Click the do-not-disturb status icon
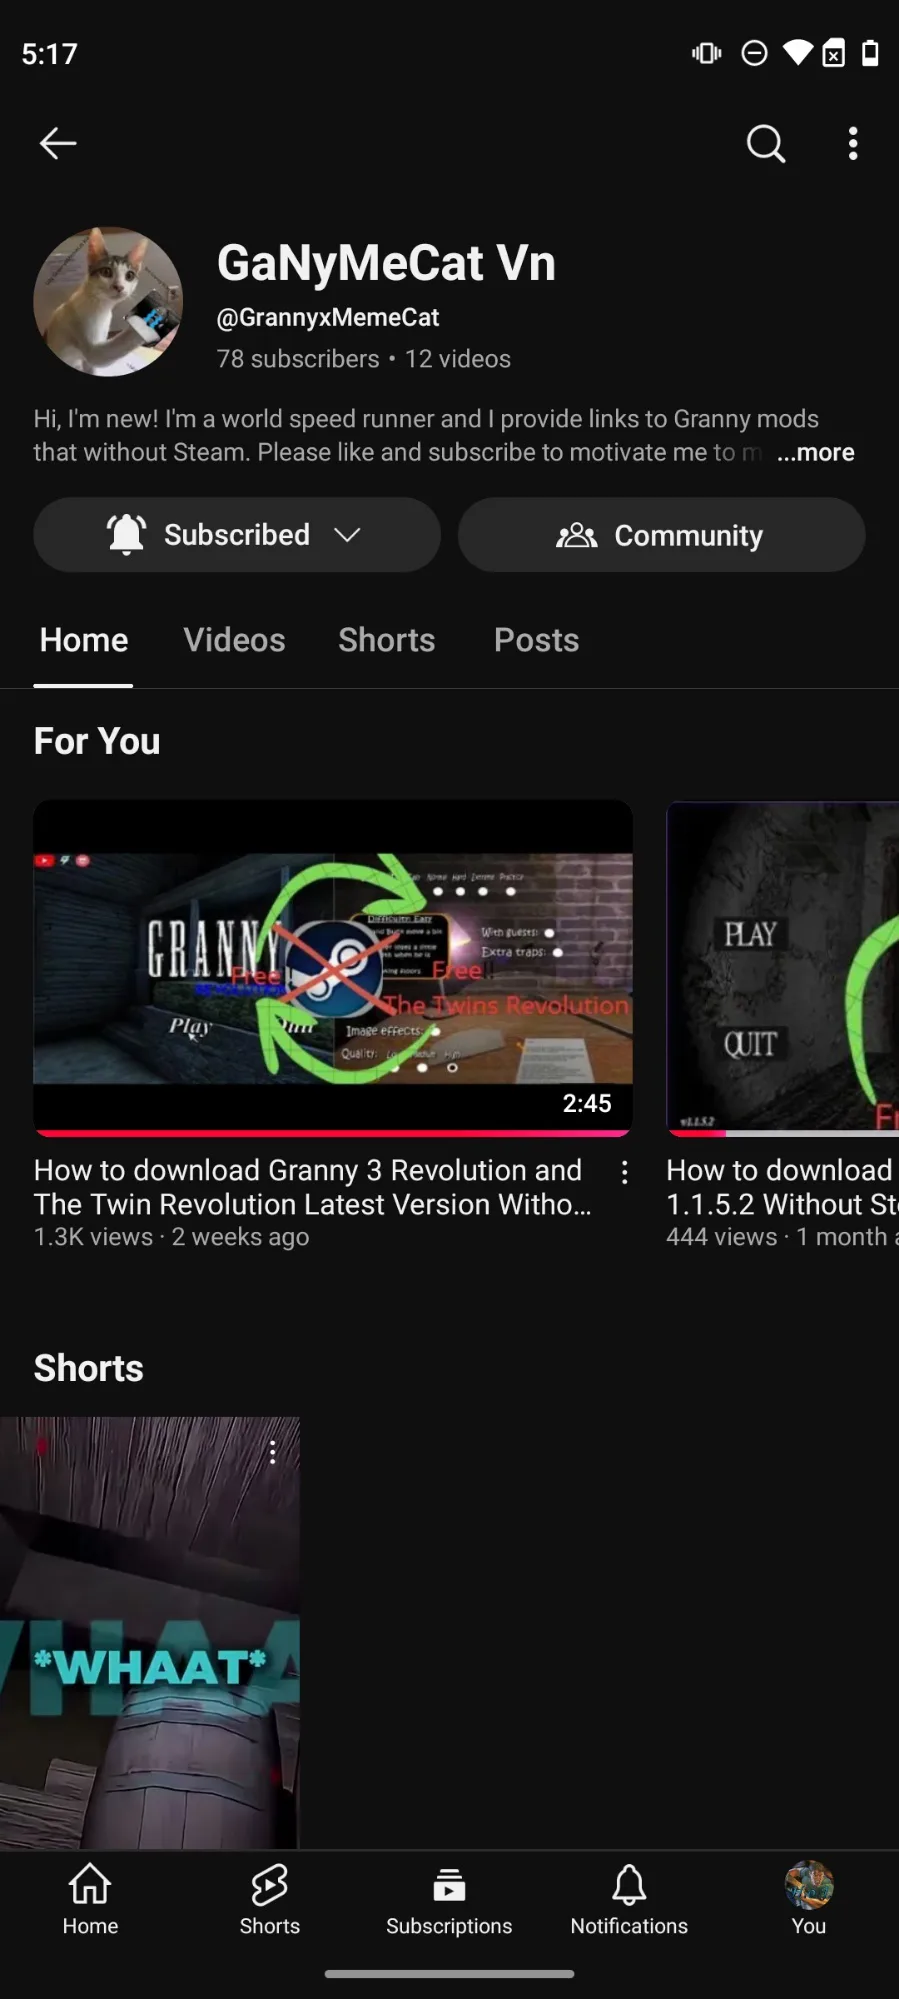899x1999 pixels. (x=754, y=53)
